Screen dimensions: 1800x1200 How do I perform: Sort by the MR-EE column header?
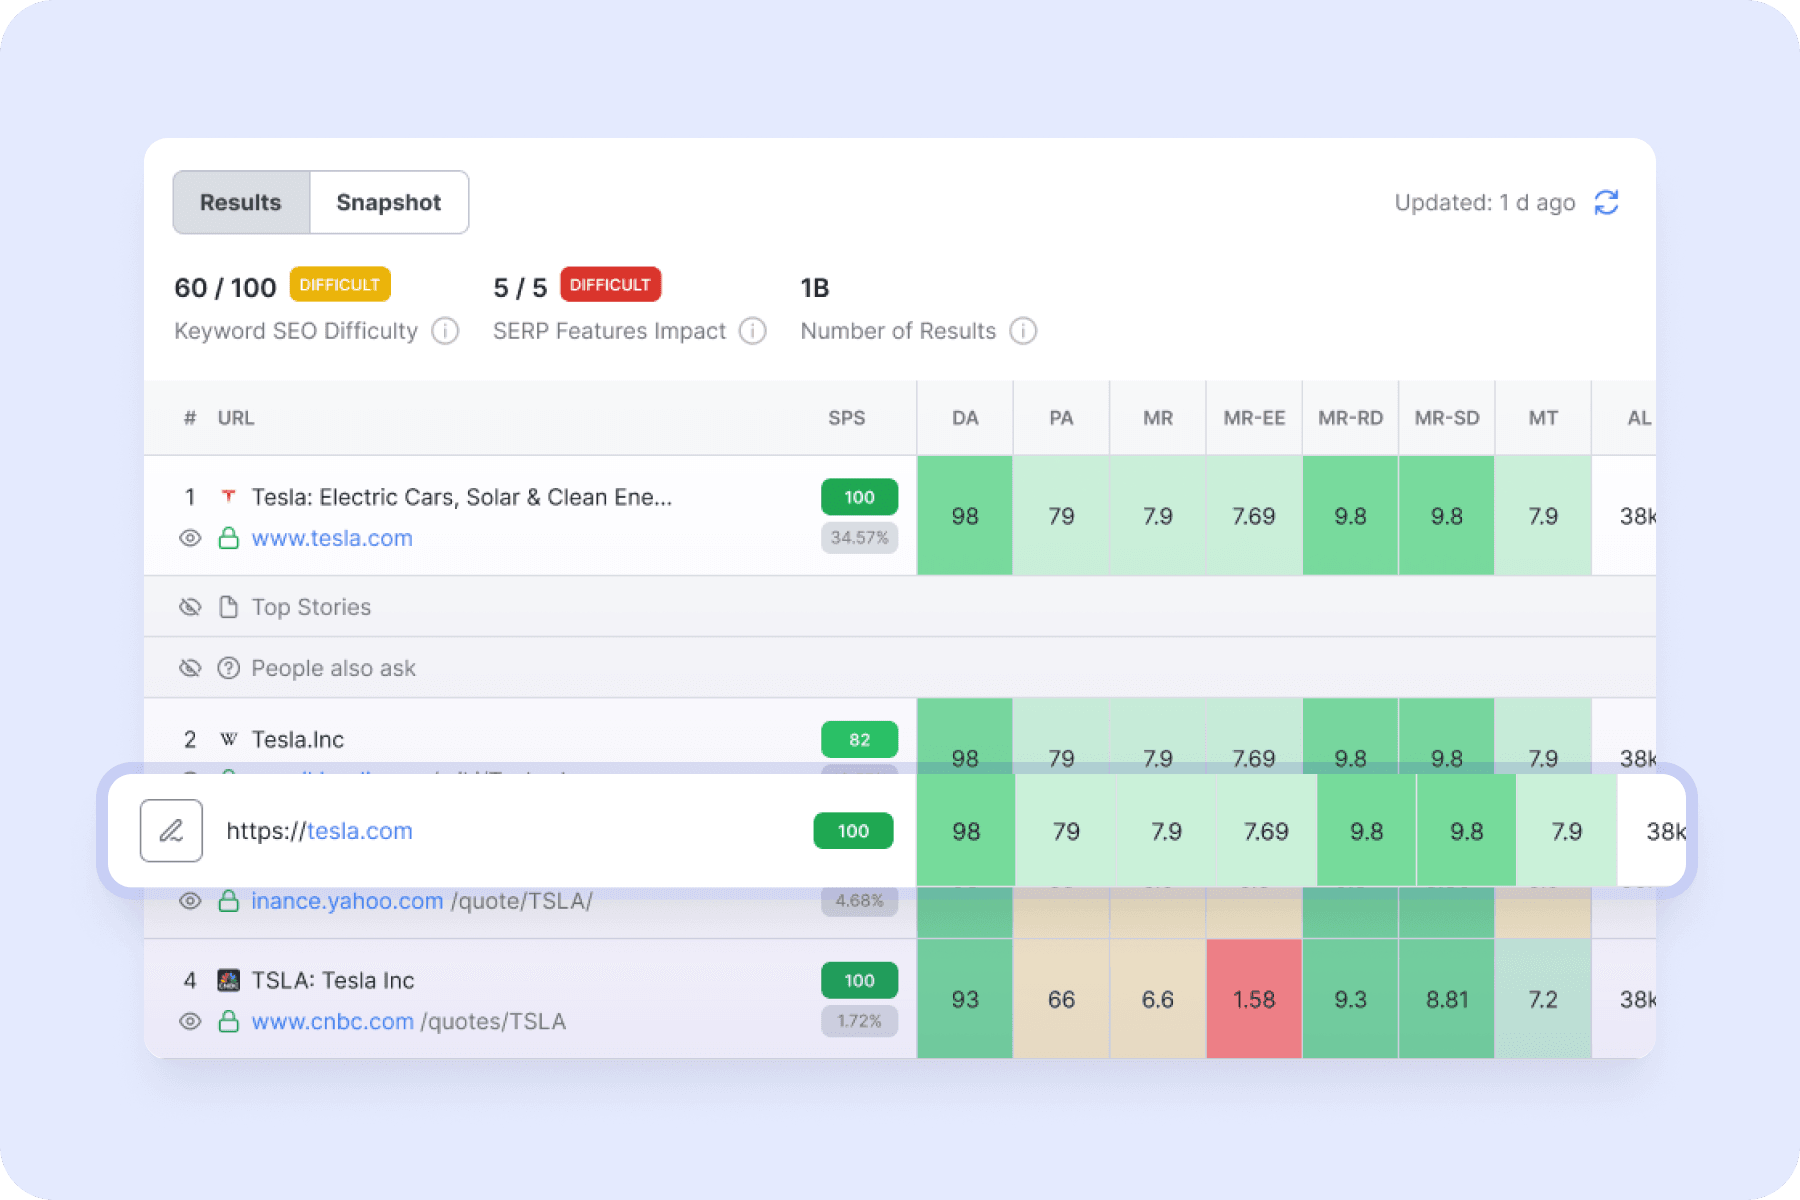tap(1254, 418)
